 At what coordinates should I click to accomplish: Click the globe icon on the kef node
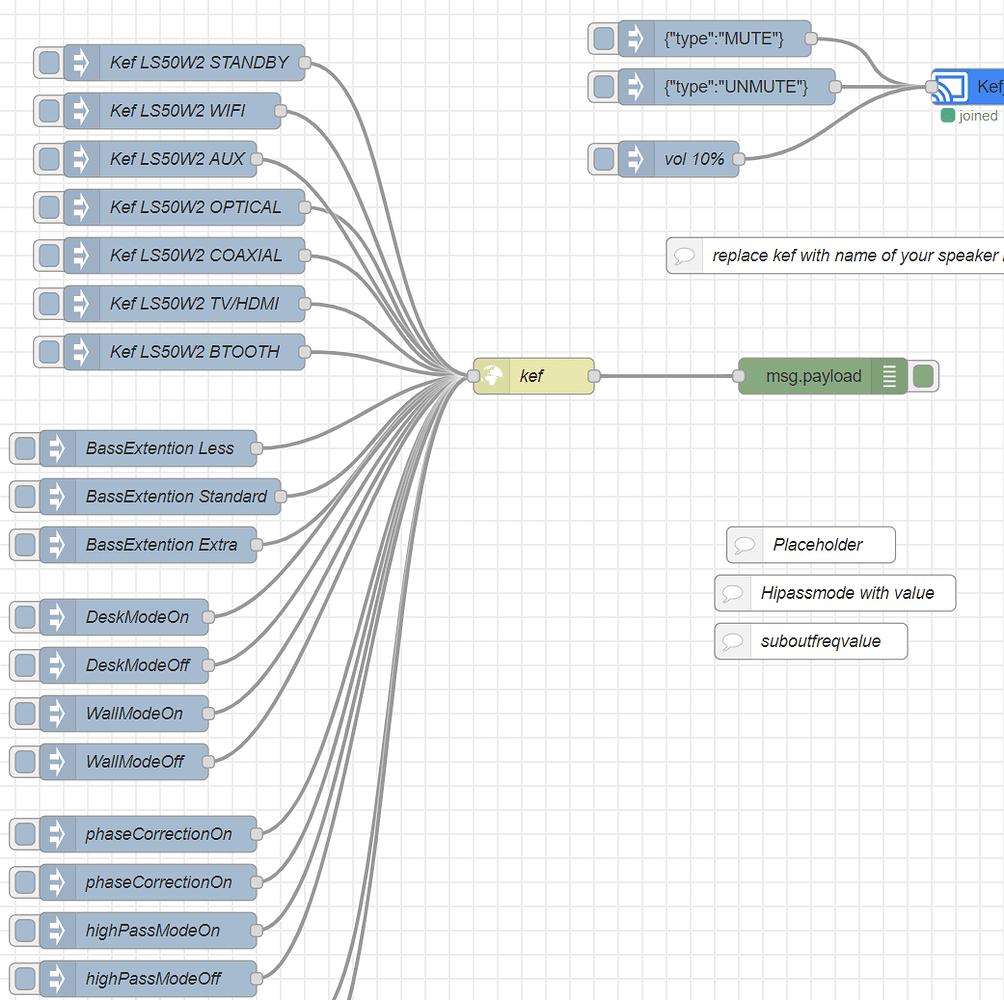click(x=492, y=376)
